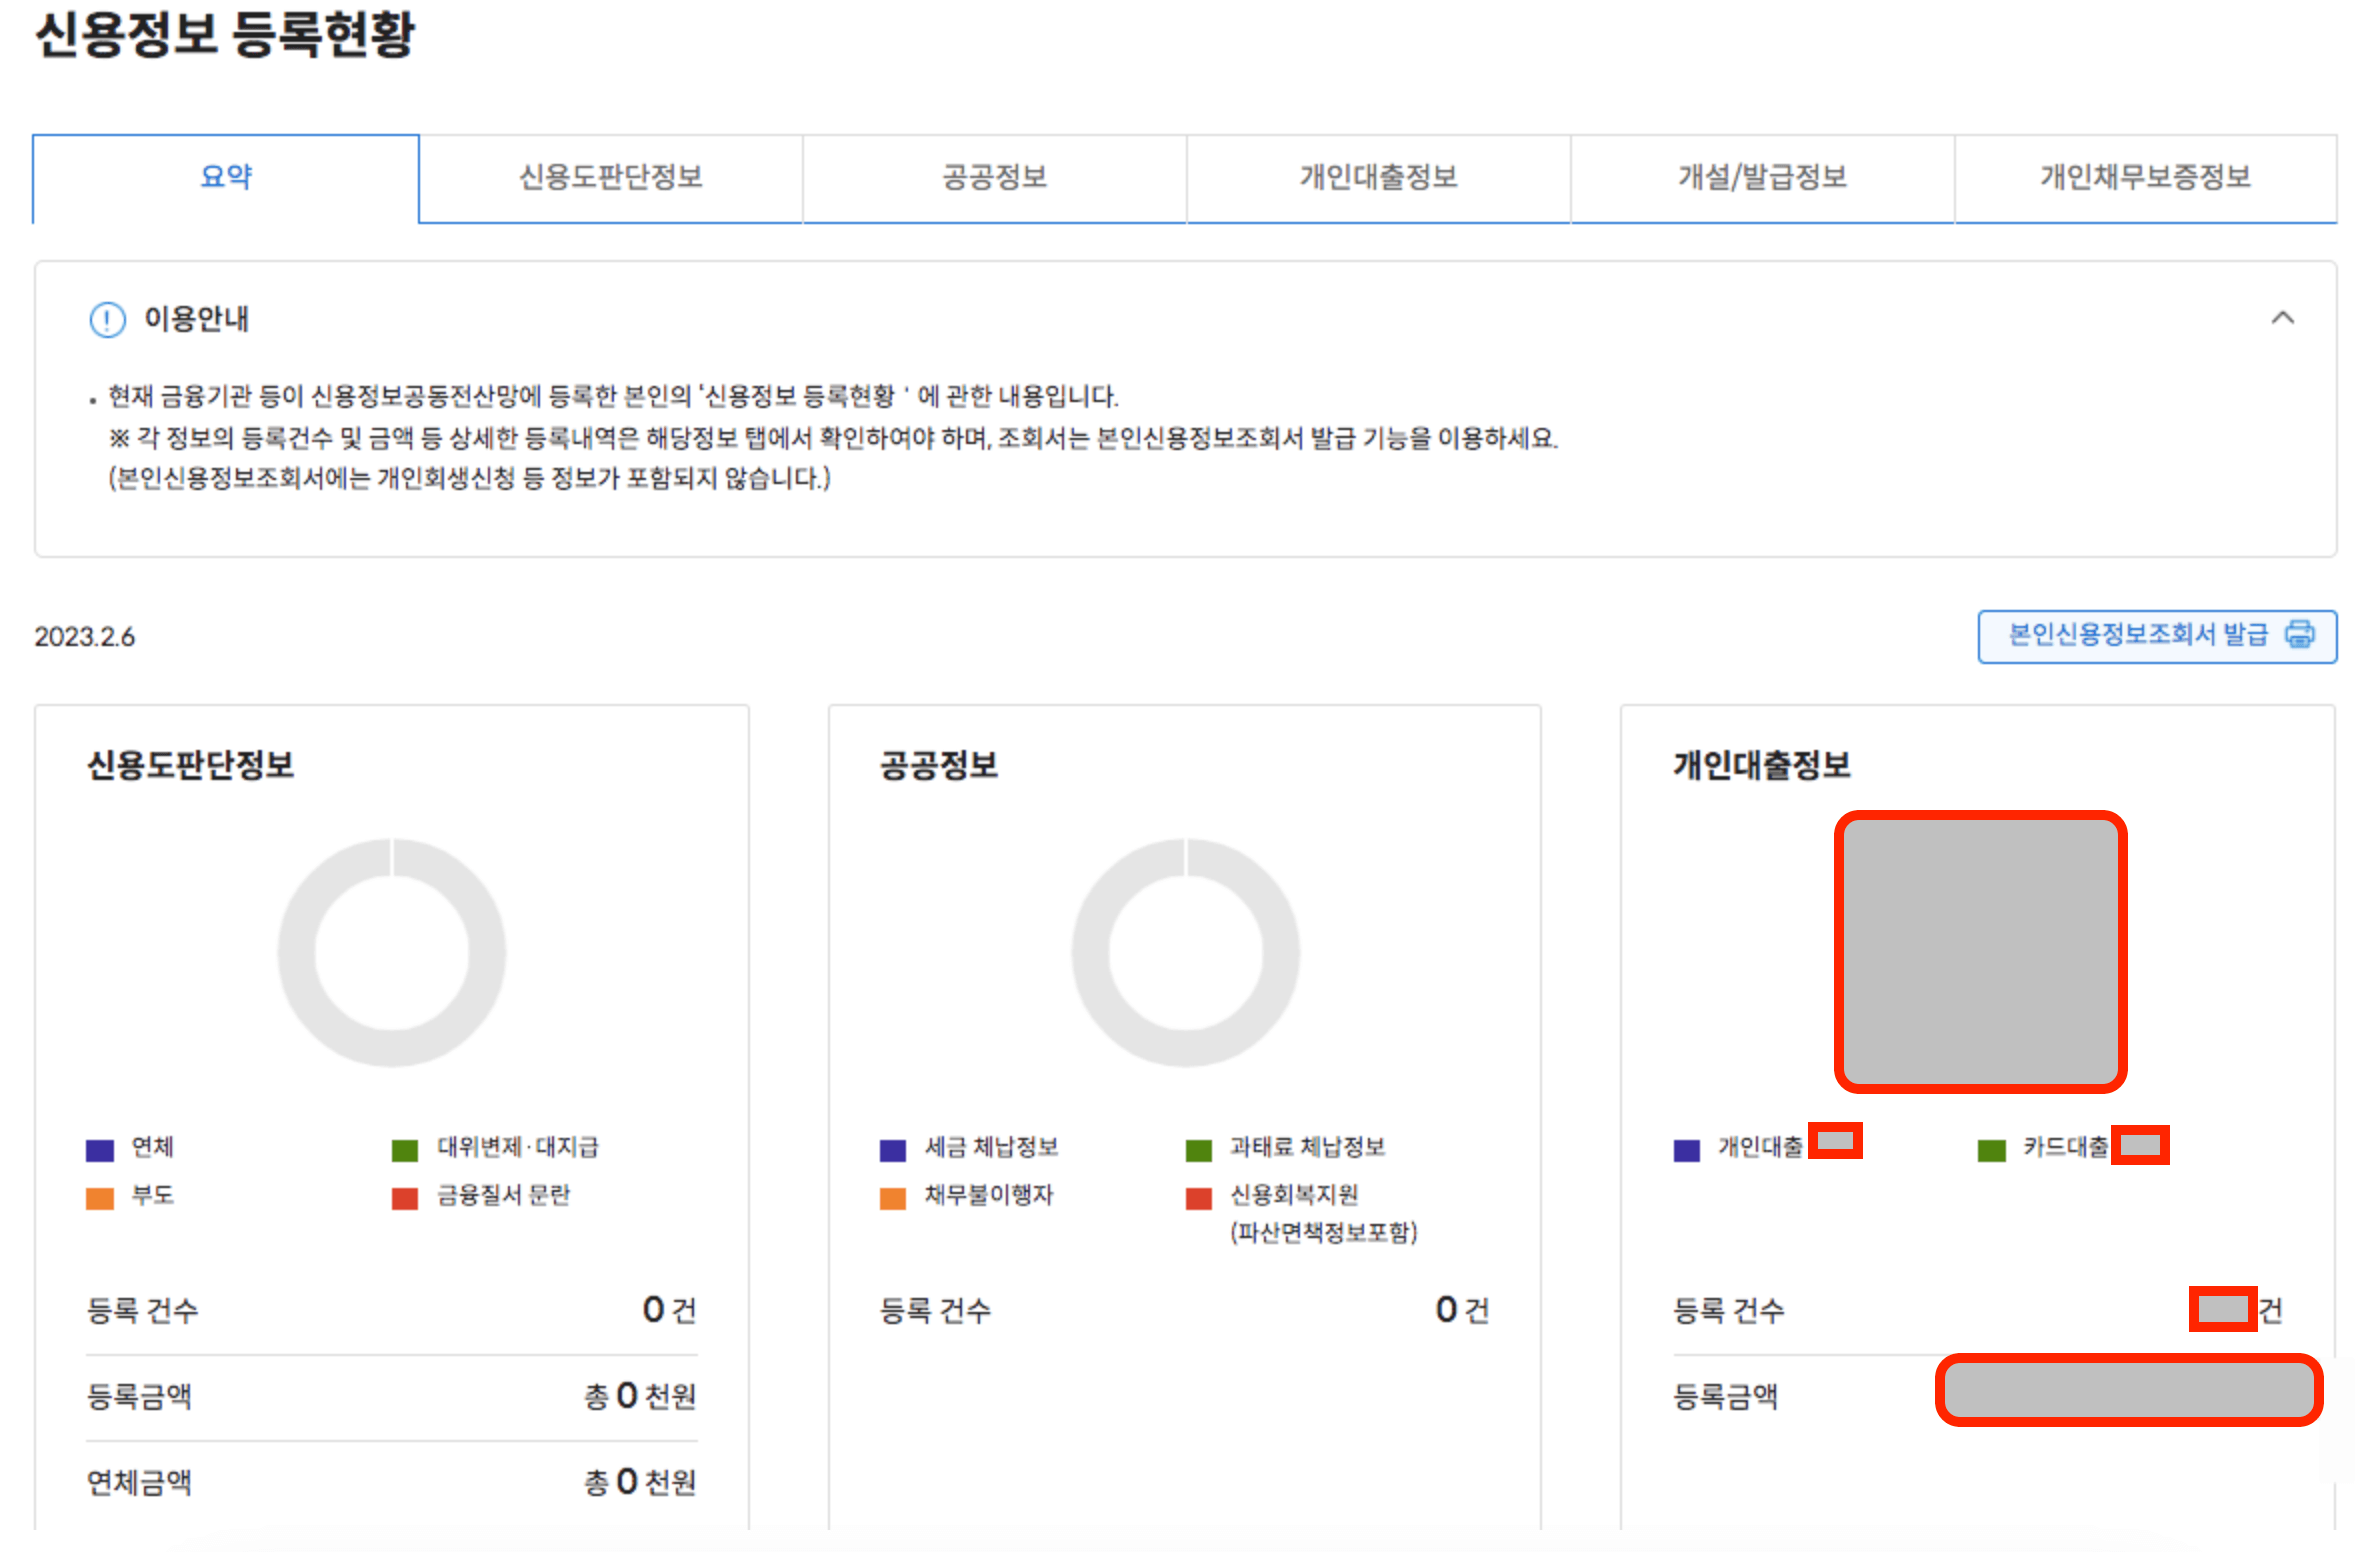Image resolution: width=2364 pixels, height=1552 pixels.
Task: Collapse the 이용안내 notice section
Action: coord(2285,318)
